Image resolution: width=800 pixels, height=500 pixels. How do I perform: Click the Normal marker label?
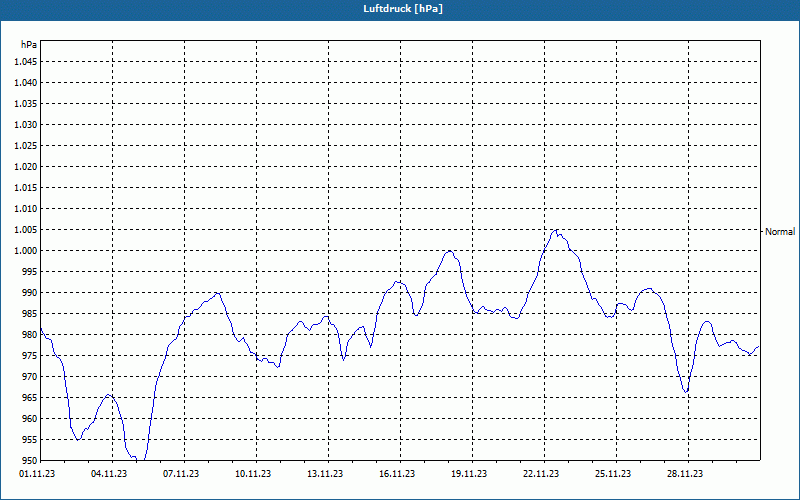(x=780, y=232)
